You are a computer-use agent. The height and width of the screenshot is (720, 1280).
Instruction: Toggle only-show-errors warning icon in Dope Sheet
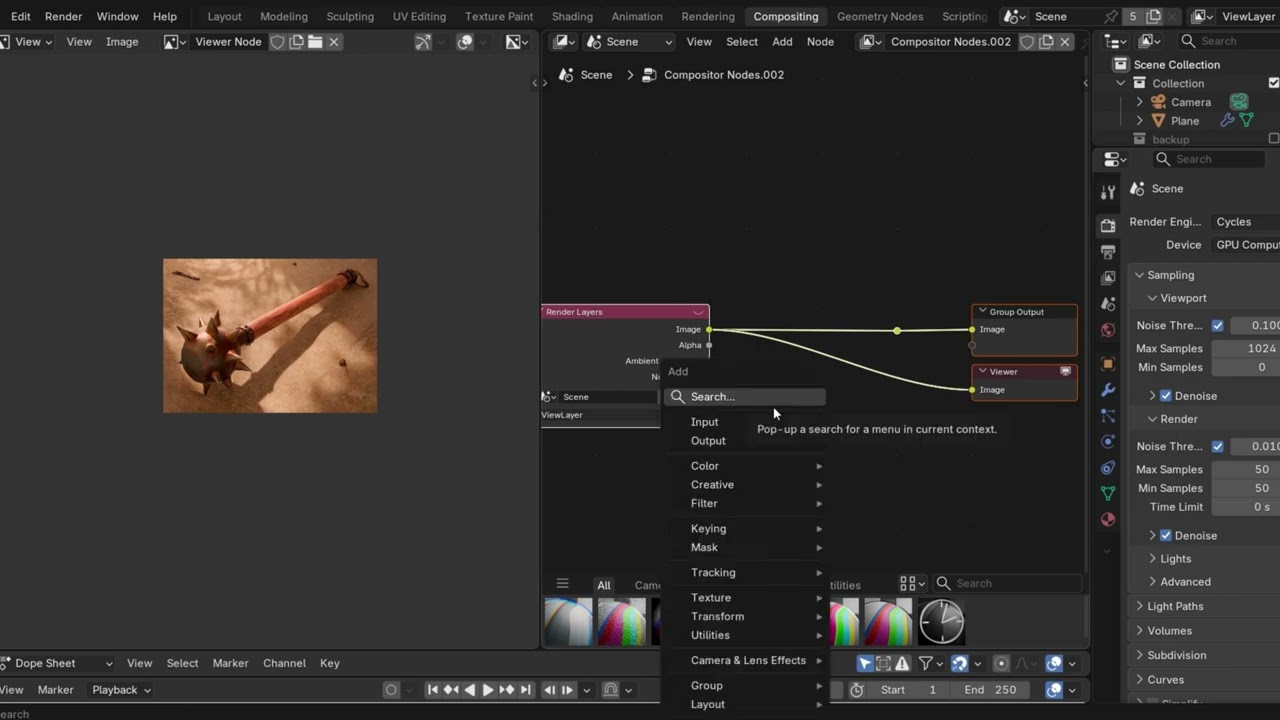(902, 663)
